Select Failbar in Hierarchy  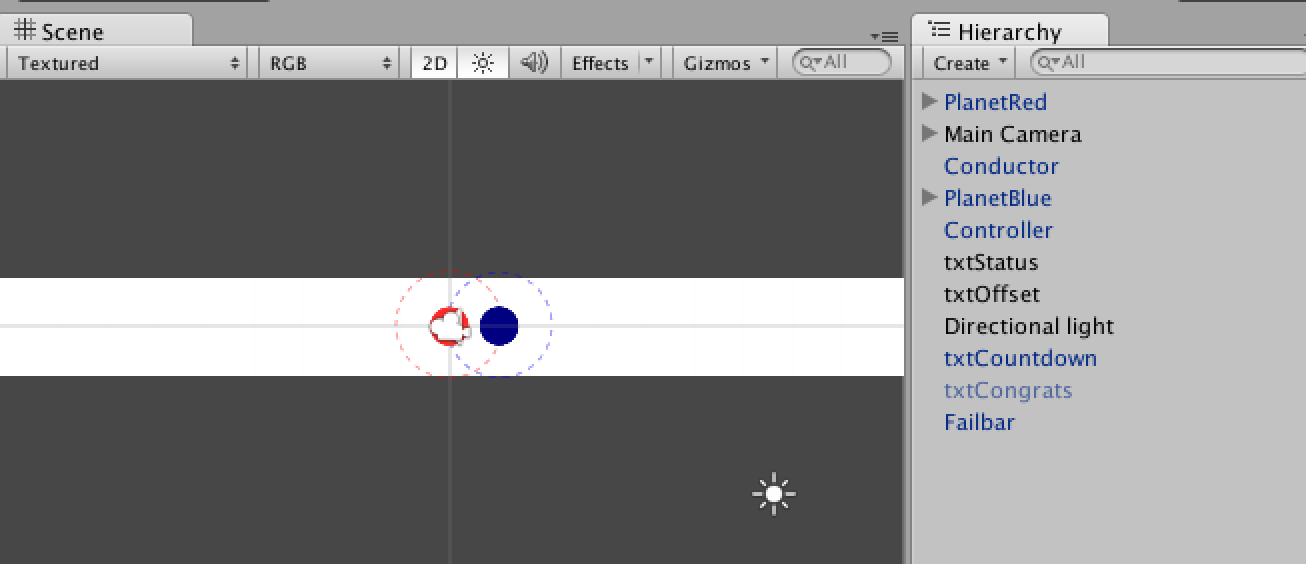[x=979, y=422]
